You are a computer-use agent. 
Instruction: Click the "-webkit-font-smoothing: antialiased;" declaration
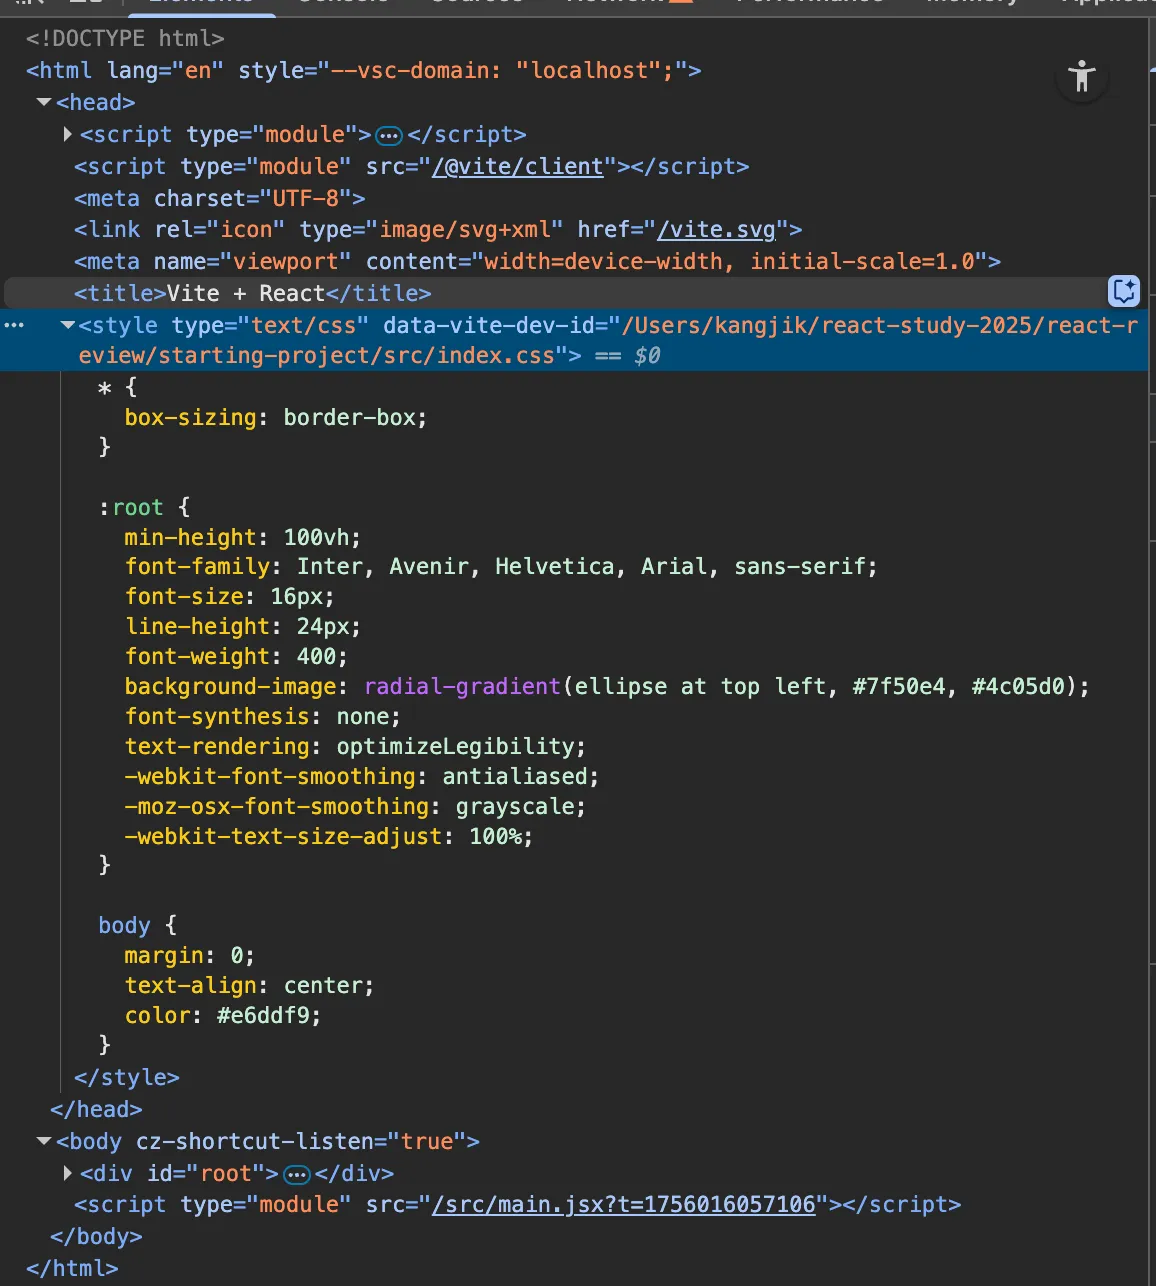362,776
